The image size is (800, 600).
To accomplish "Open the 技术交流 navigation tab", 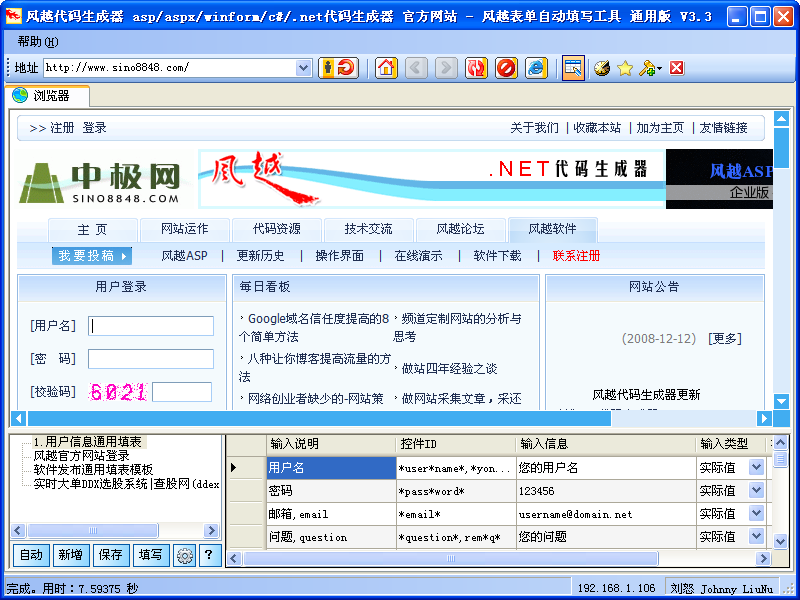I will [x=368, y=229].
